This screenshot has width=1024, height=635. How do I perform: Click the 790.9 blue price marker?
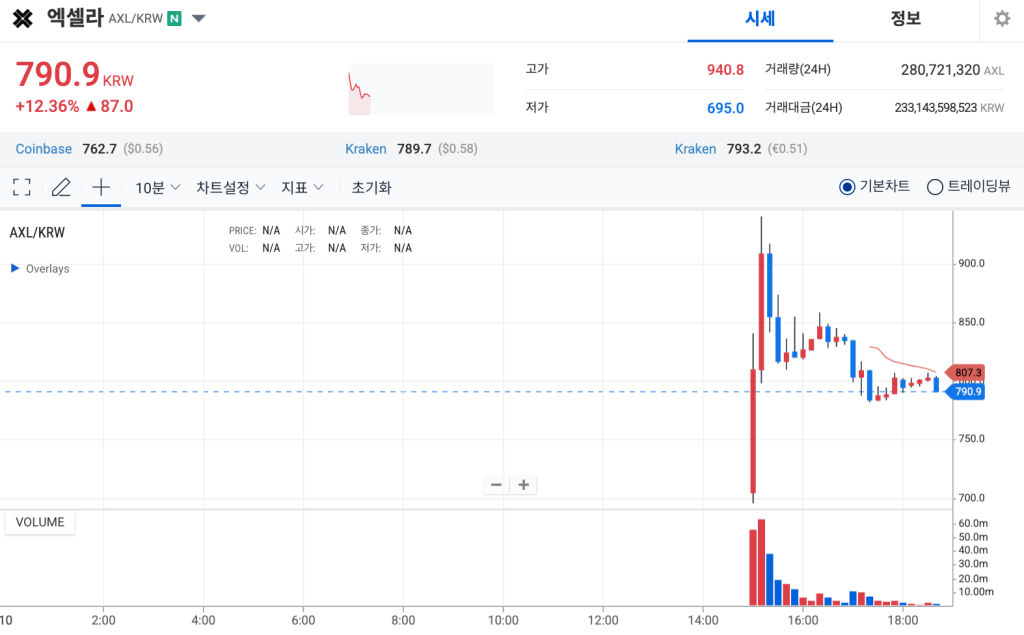(x=967, y=391)
